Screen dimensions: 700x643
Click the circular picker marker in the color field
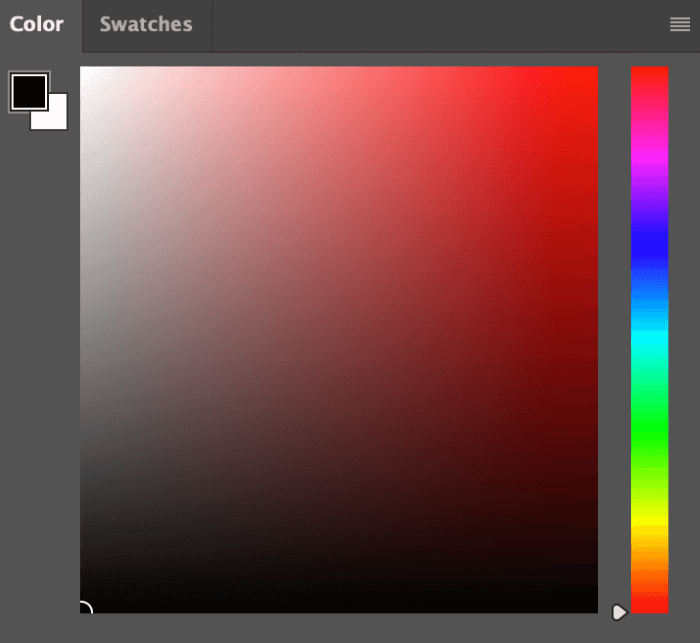point(84,608)
